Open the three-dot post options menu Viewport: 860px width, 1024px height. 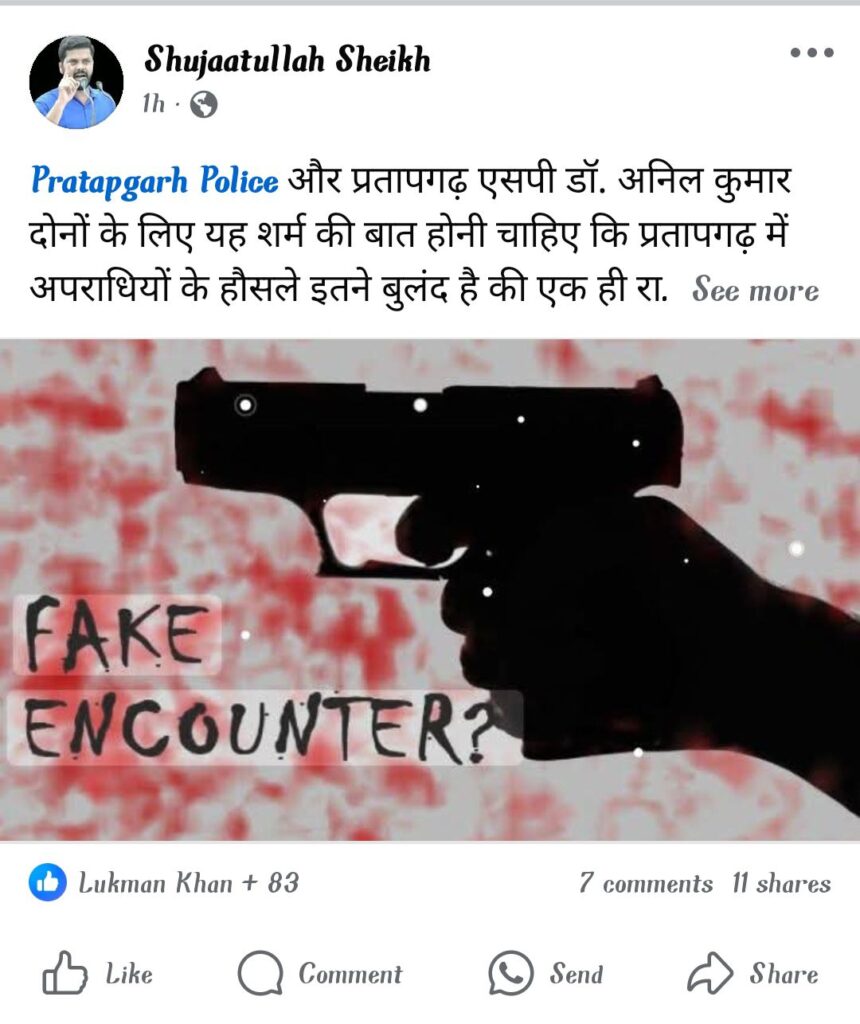click(812, 52)
